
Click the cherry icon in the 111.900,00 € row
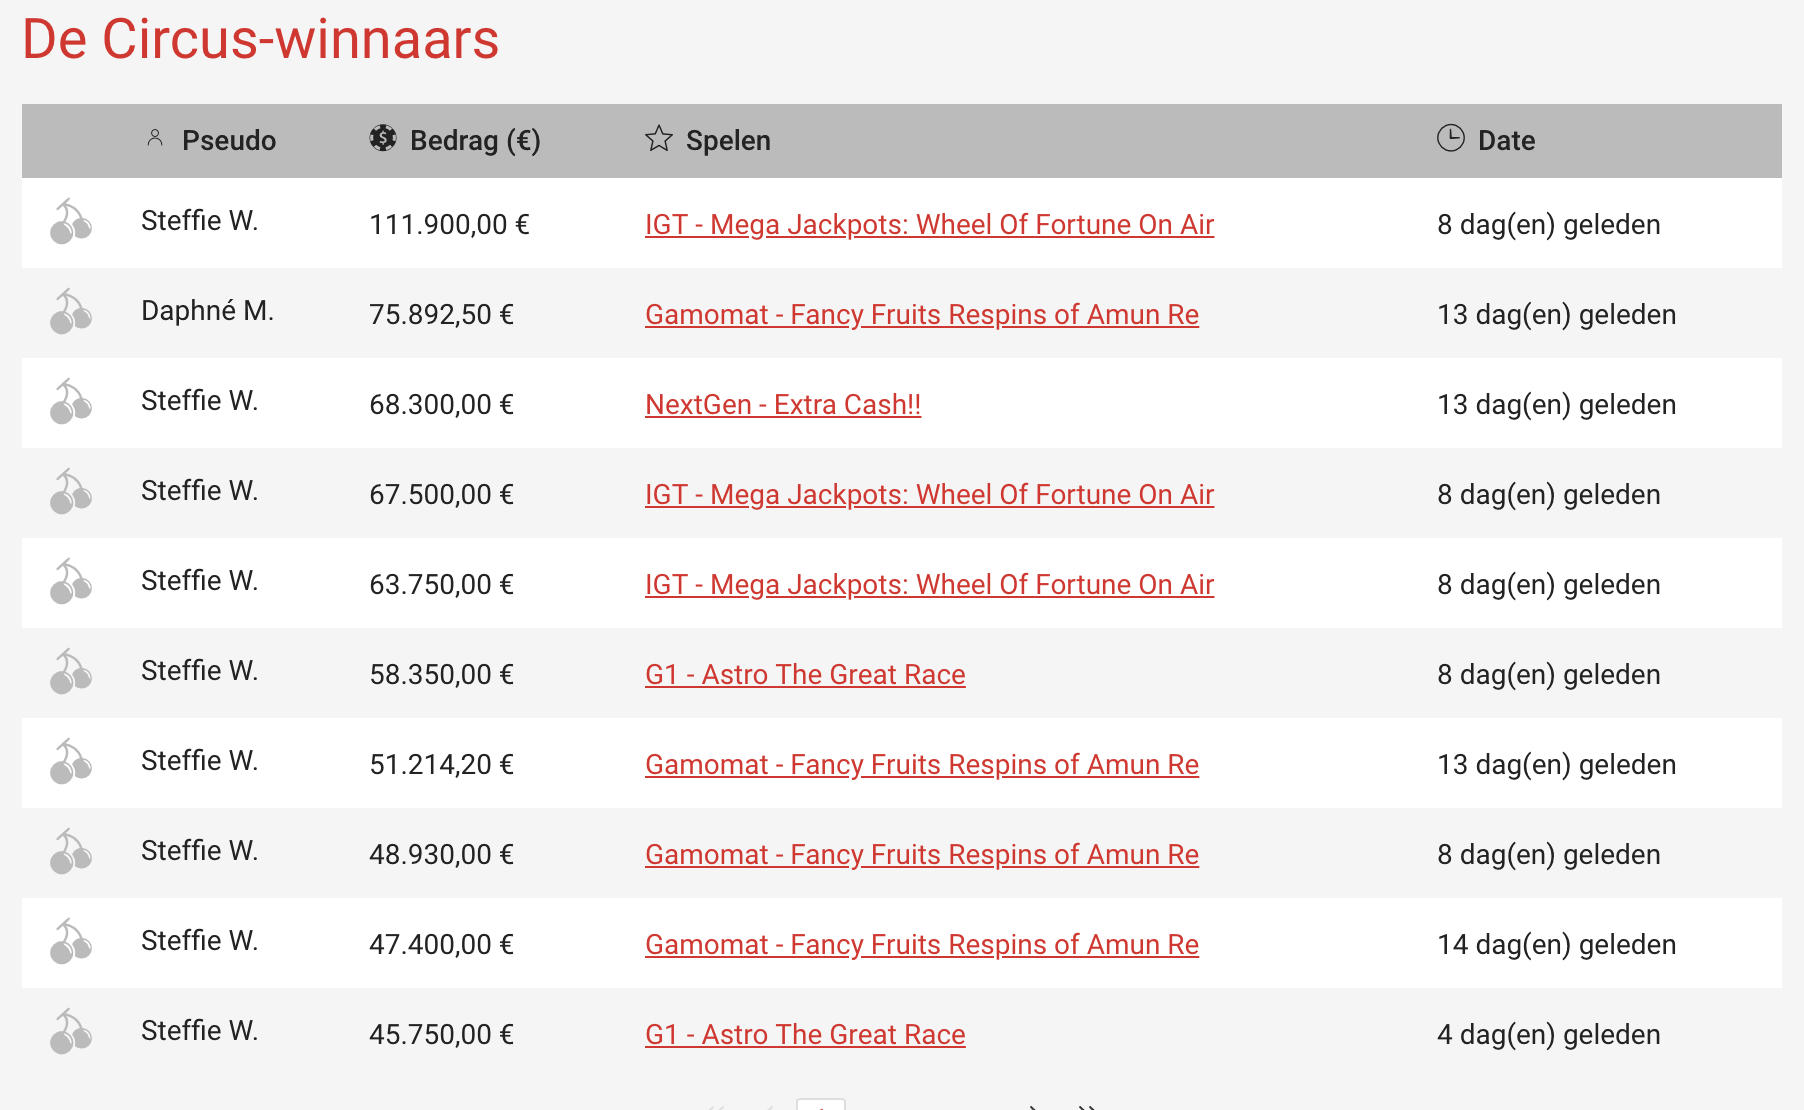70,222
